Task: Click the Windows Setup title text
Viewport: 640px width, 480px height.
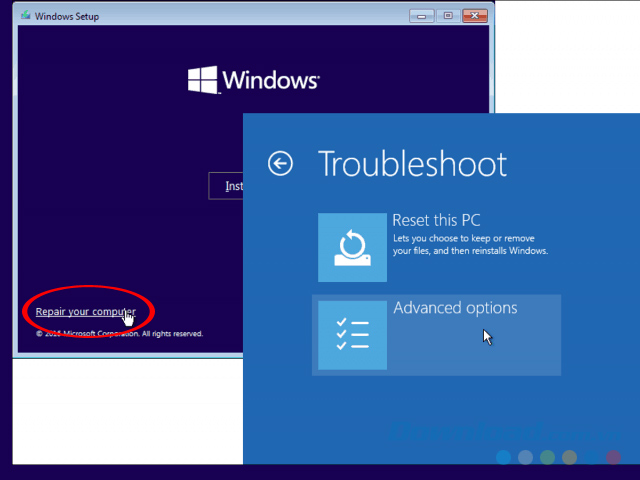Action: 67,16
